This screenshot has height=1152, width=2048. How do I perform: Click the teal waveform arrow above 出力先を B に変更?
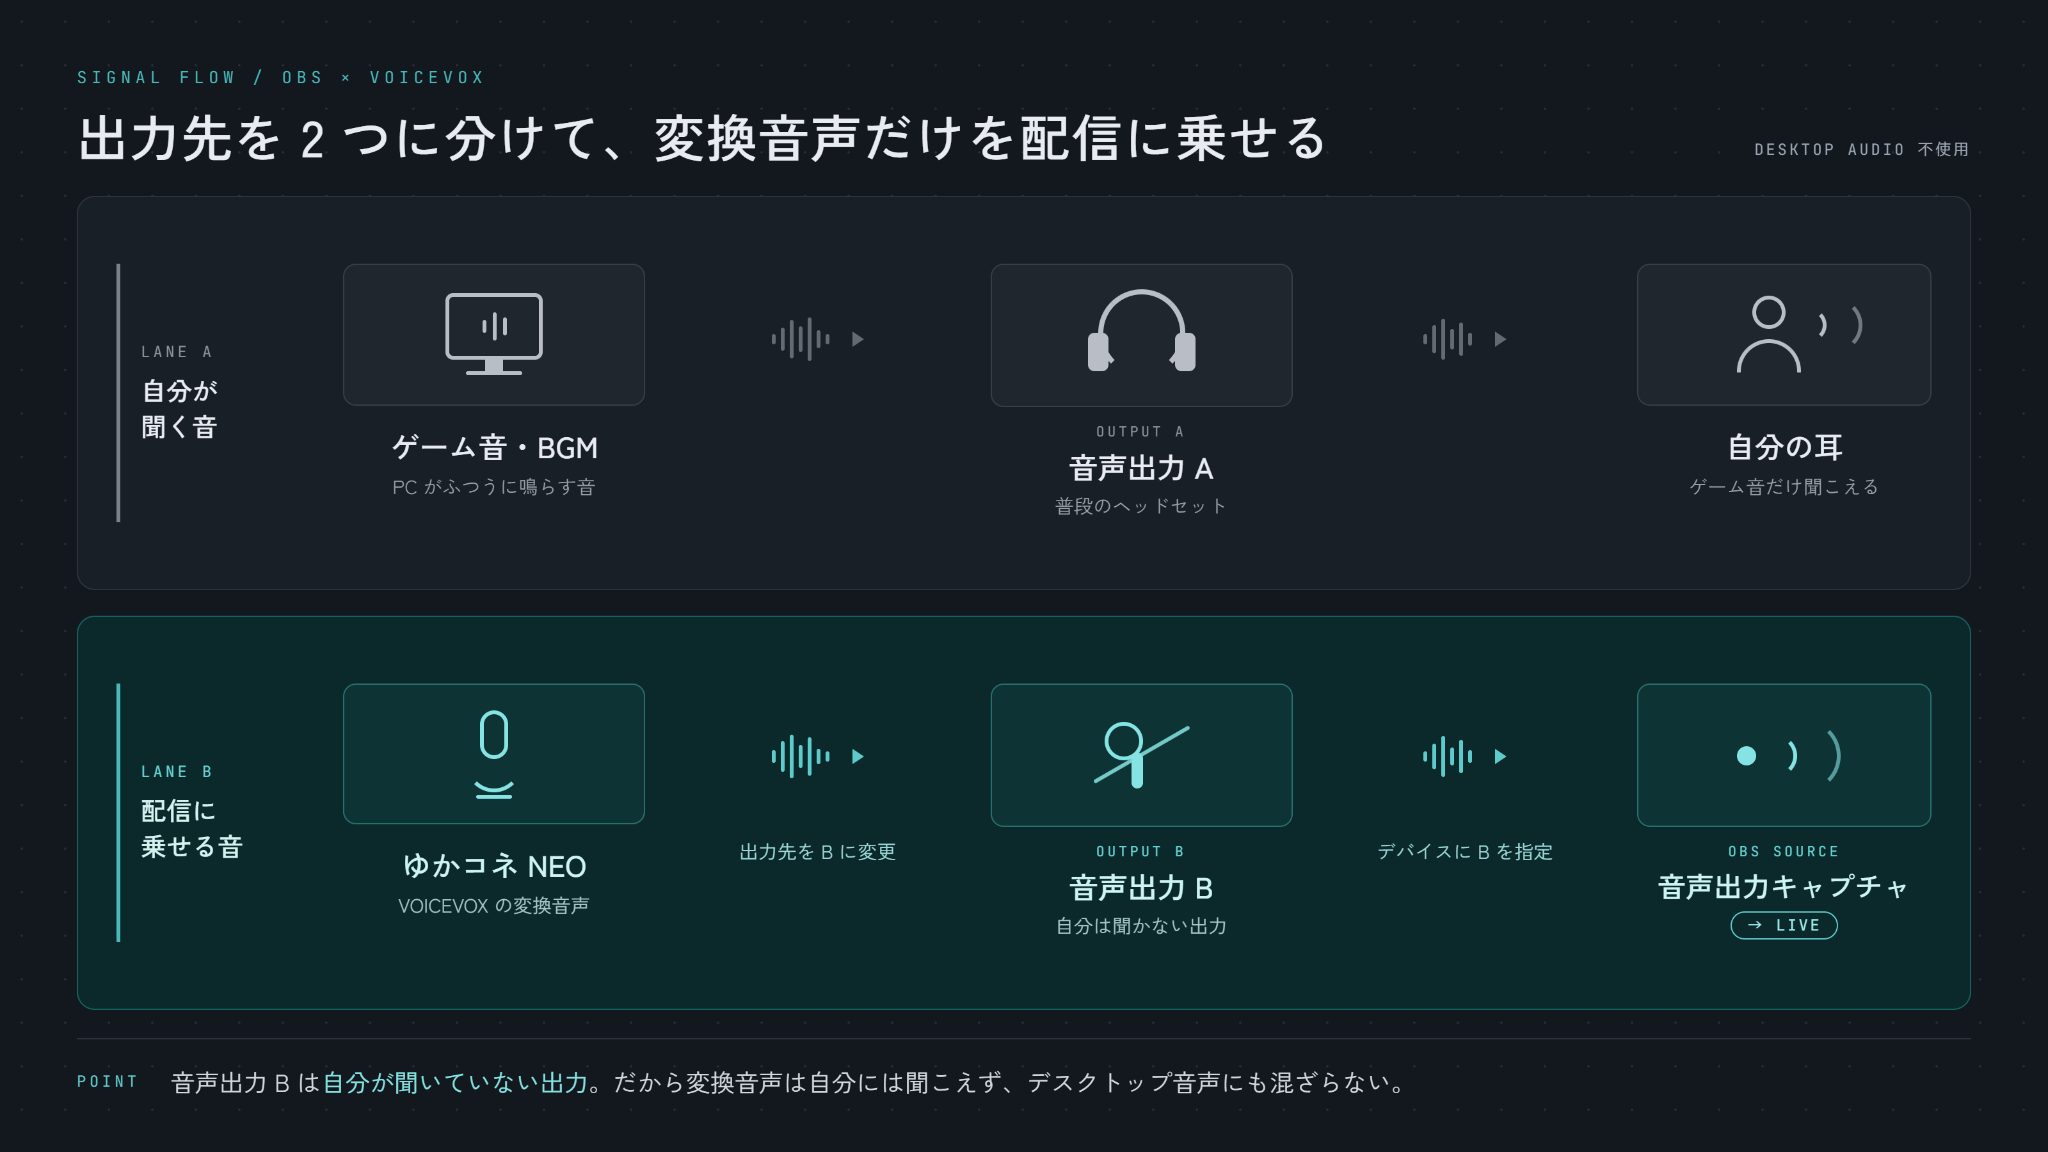coord(817,756)
